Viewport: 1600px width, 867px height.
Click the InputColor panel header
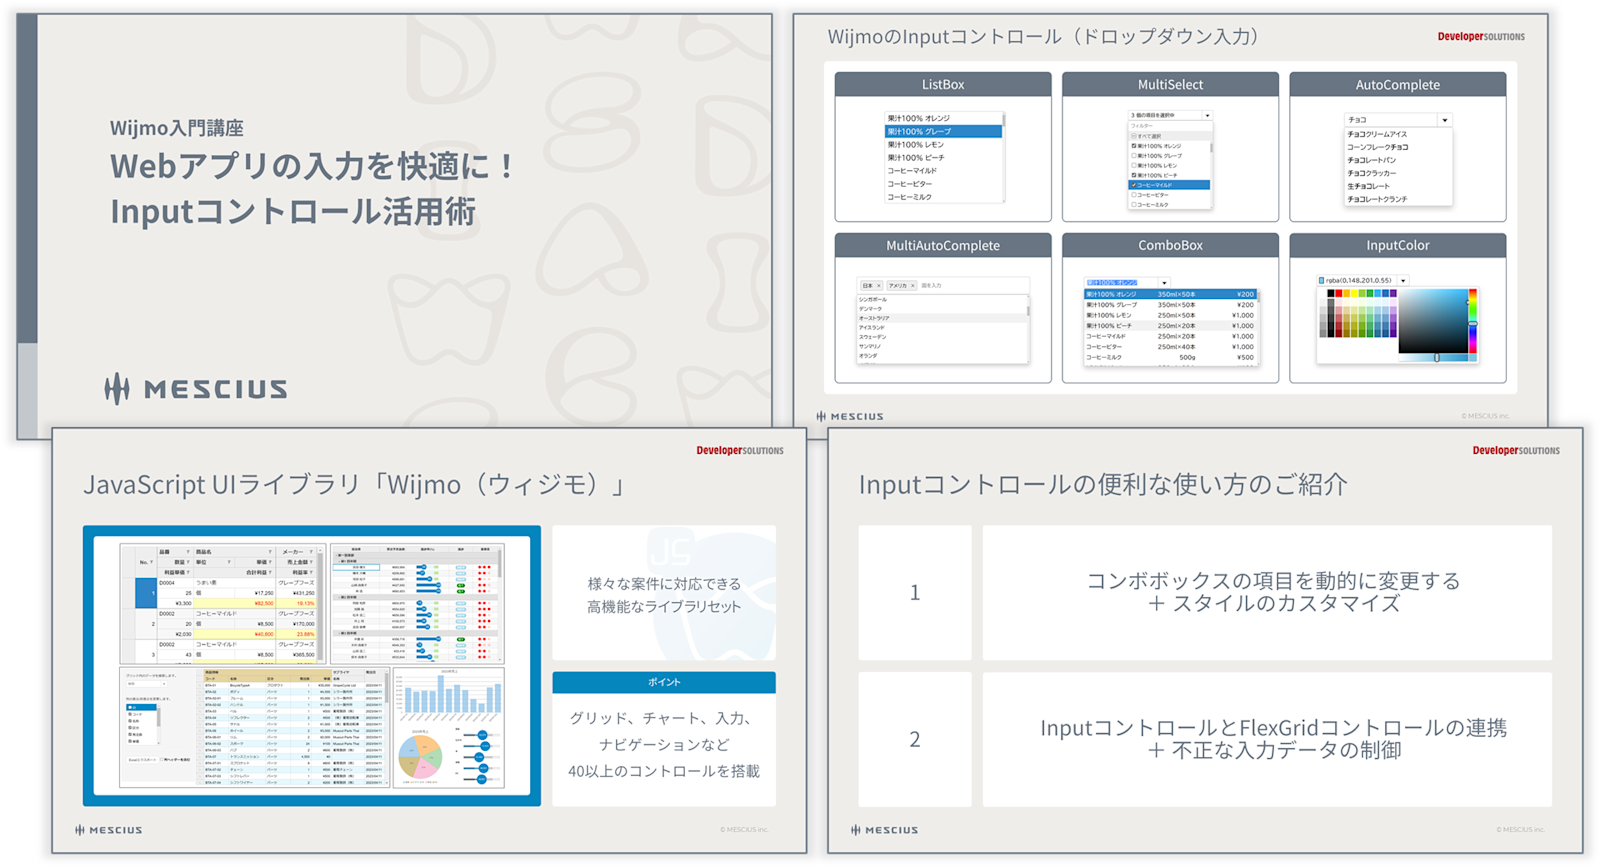pyautogui.click(x=1397, y=246)
